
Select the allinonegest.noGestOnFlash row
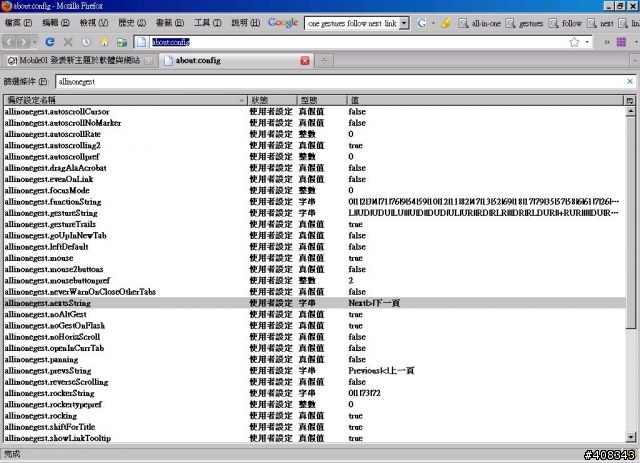[314, 325]
